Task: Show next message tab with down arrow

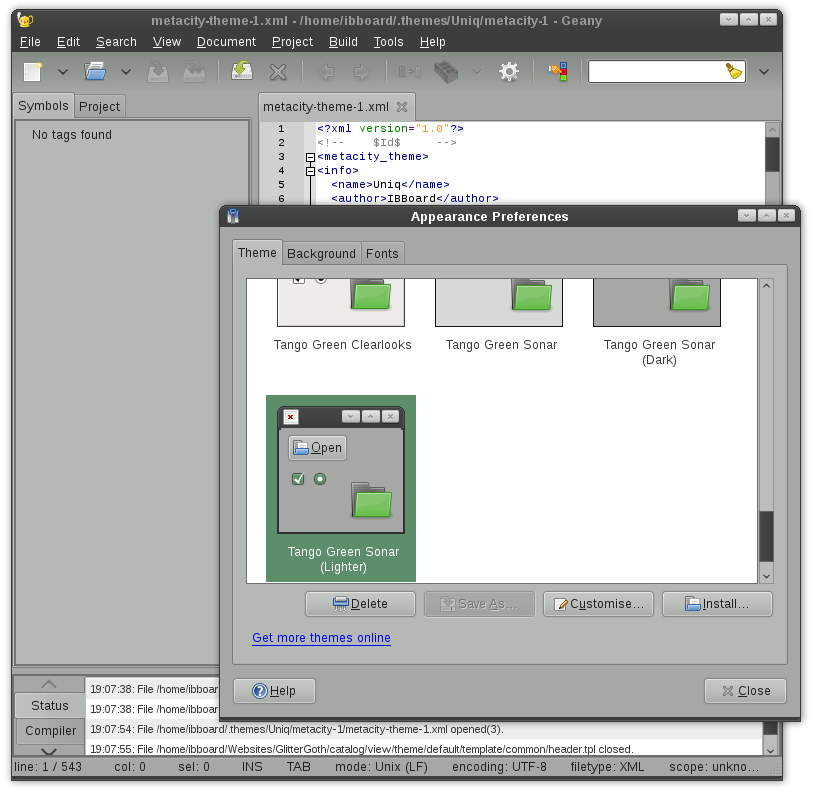Action: coord(49,751)
